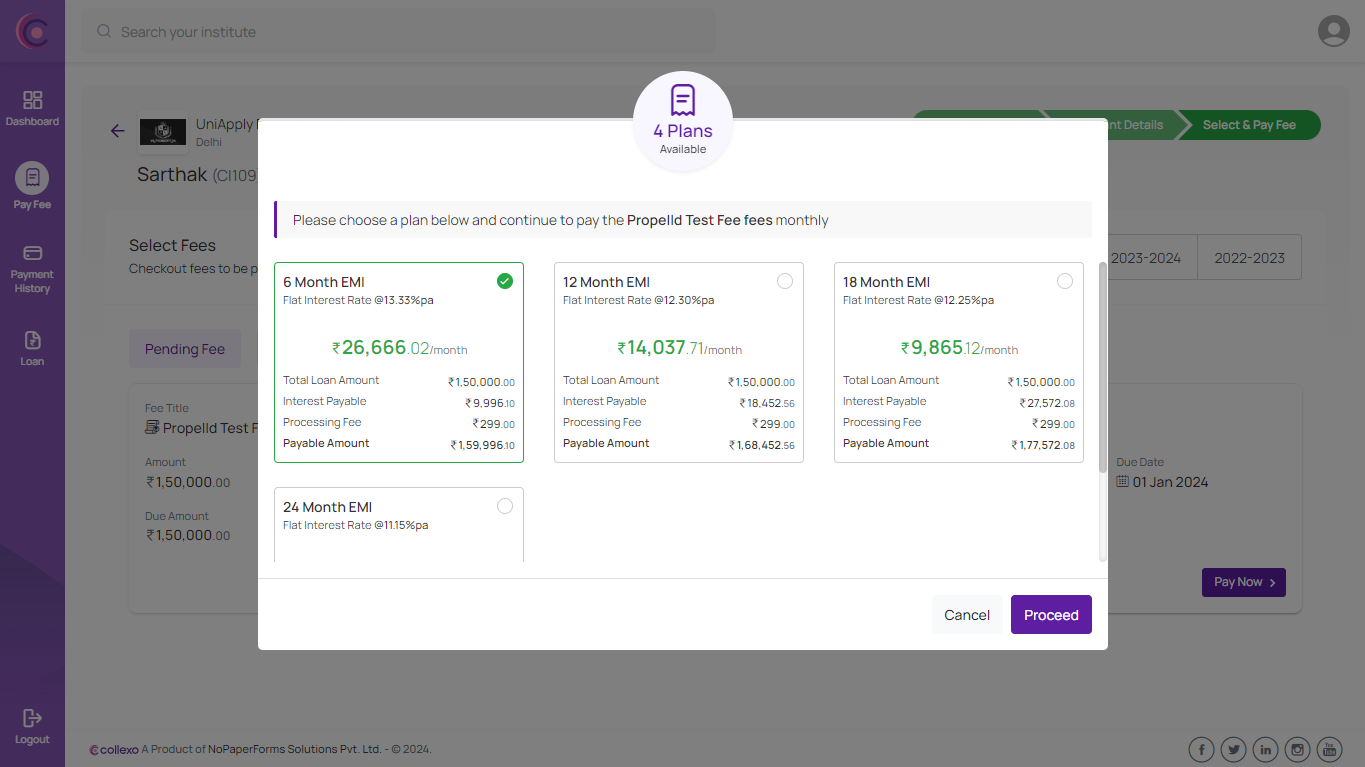The image size is (1365, 767).
Task: Select the 18 Month EMI radio button
Action: pyautogui.click(x=1065, y=281)
